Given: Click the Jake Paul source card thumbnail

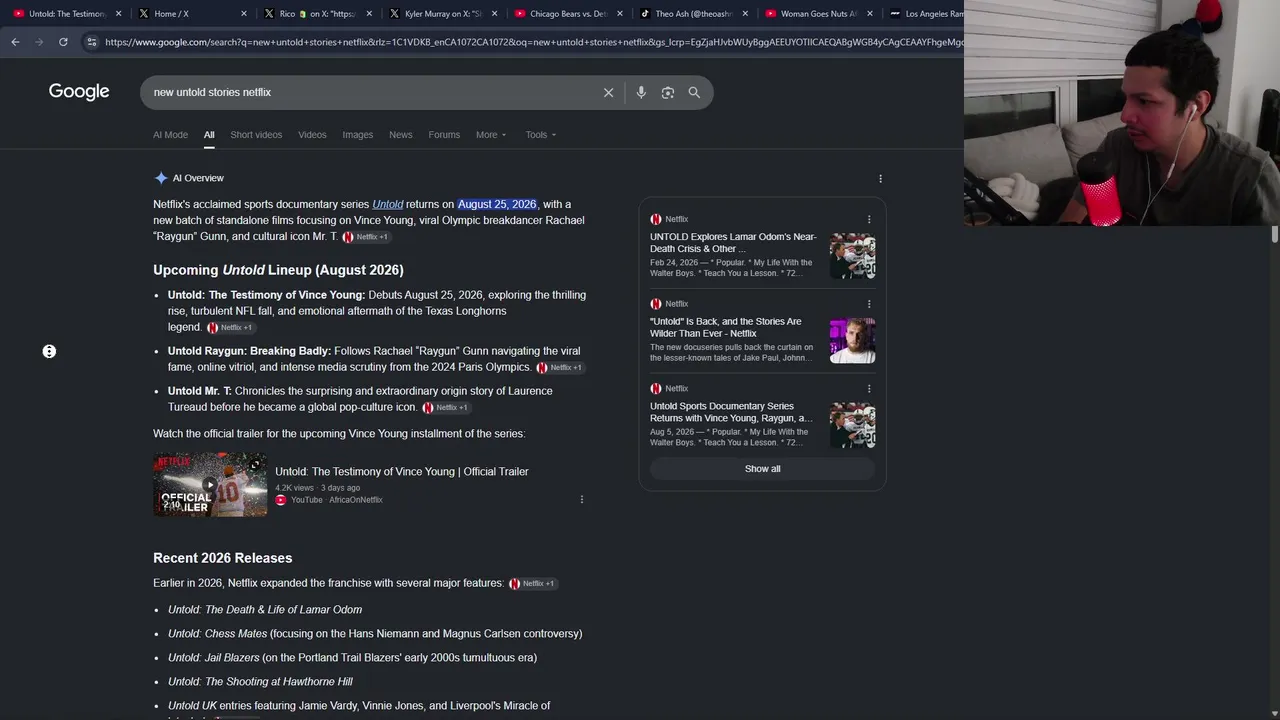Looking at the screenshot, I should click(x=852, y=341).
